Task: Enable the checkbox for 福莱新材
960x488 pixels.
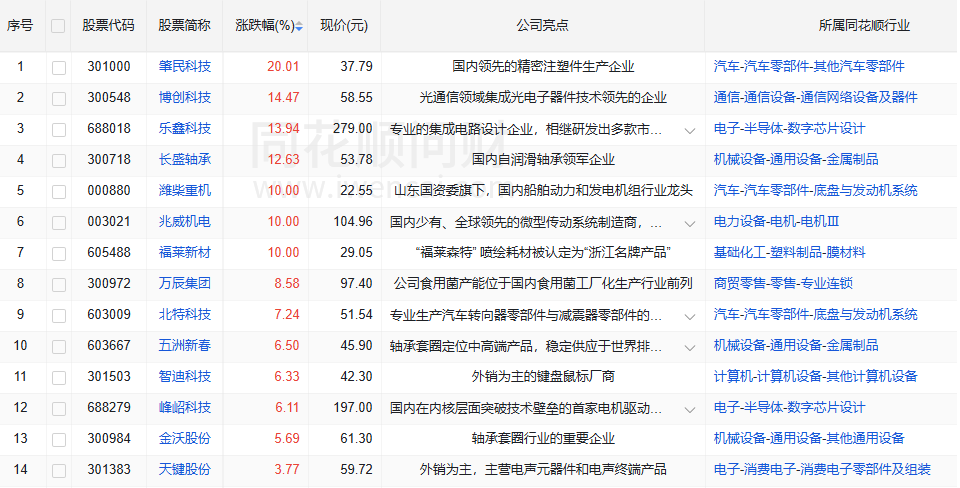Action: 59,253
